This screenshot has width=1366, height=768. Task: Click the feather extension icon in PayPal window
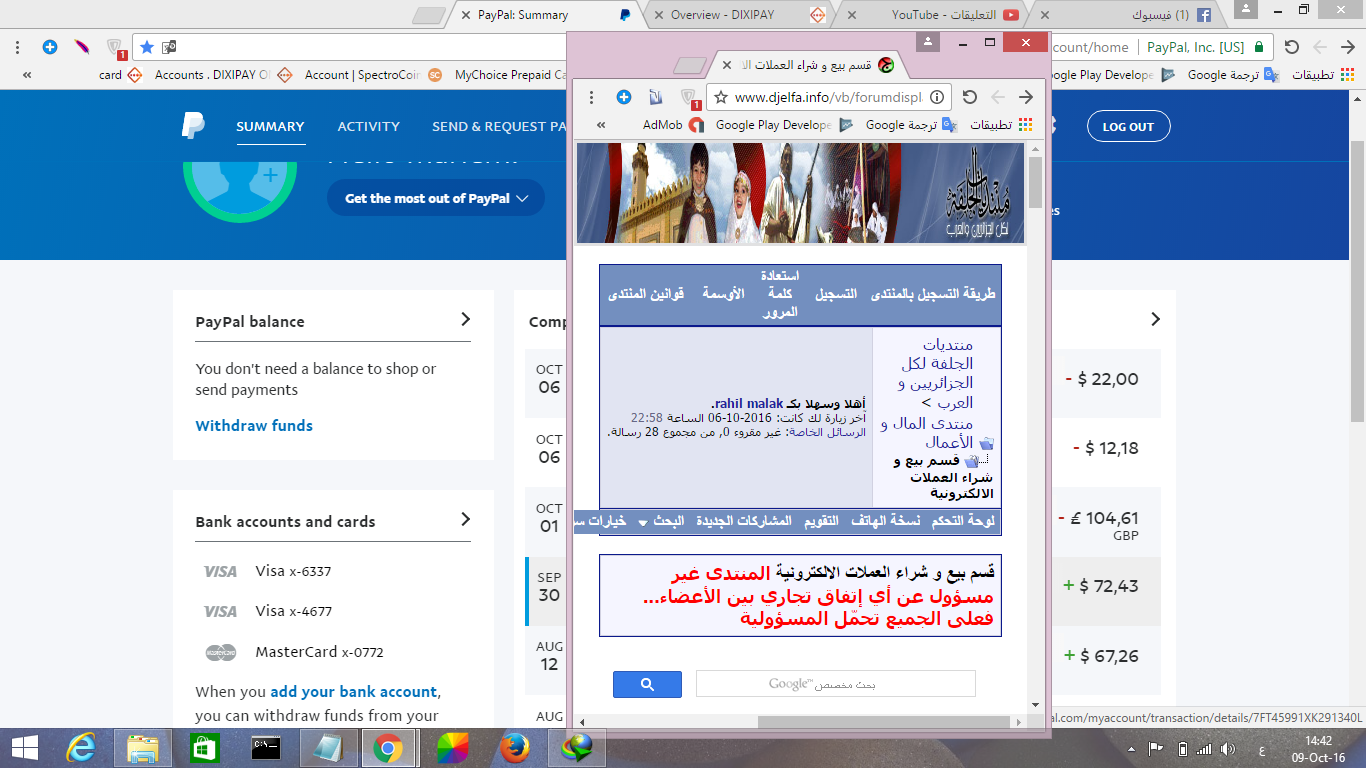pyautogui.click(x=82, y=47)
